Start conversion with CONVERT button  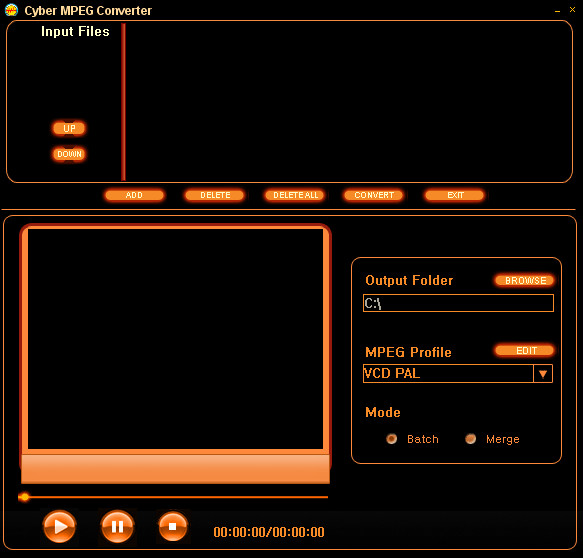pyautogui.click(x=374, y=195)
